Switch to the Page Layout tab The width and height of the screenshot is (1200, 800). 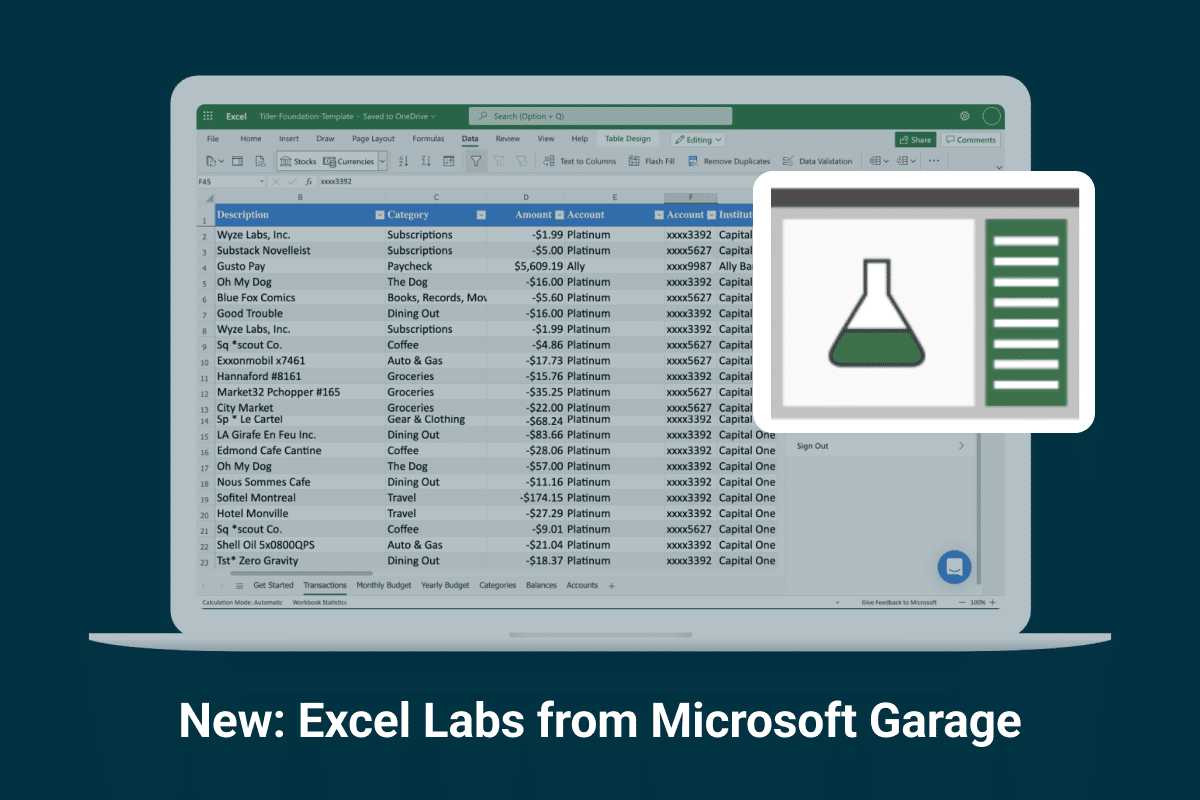(x=373, y=139)
